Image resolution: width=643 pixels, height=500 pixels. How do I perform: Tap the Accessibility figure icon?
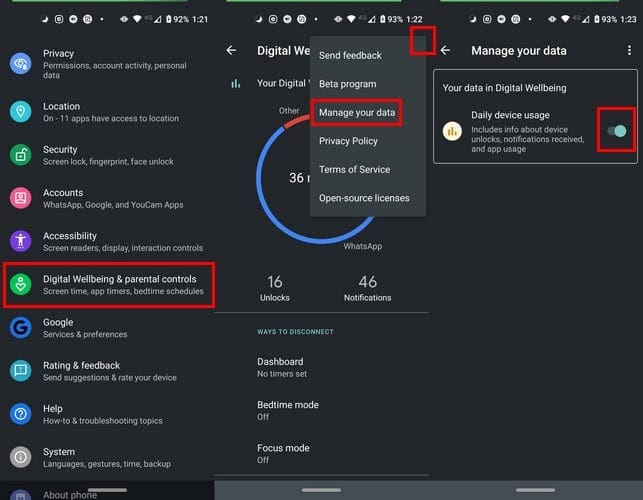tap(21, 241)
